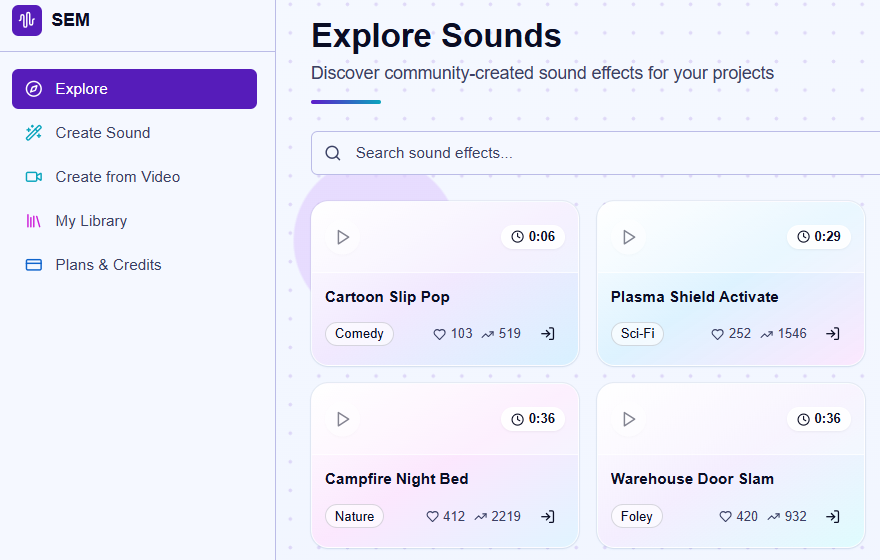Image resolution: width=880 pixels, height=560 pixels.
Task: Play the Warehouse Door Slam sound
Action: pyautogui.click(x=629, y=419)
